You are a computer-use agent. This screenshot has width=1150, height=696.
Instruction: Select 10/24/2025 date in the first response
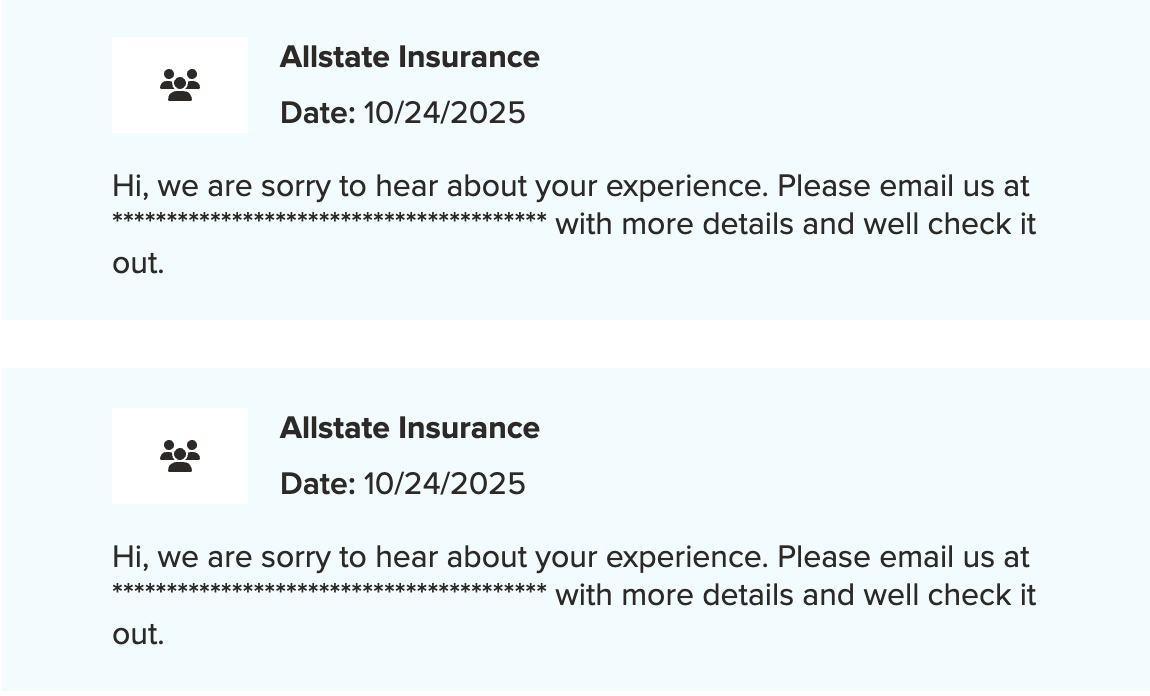pyautogui.click(x=444, y=113)
